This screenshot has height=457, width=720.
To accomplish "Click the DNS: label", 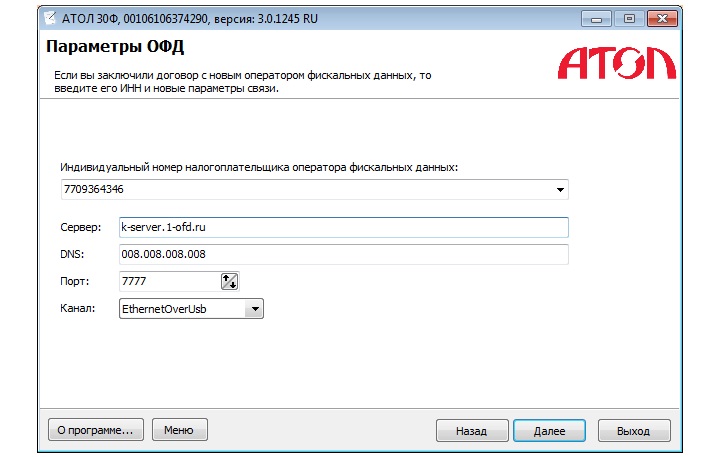I will 72,254.
